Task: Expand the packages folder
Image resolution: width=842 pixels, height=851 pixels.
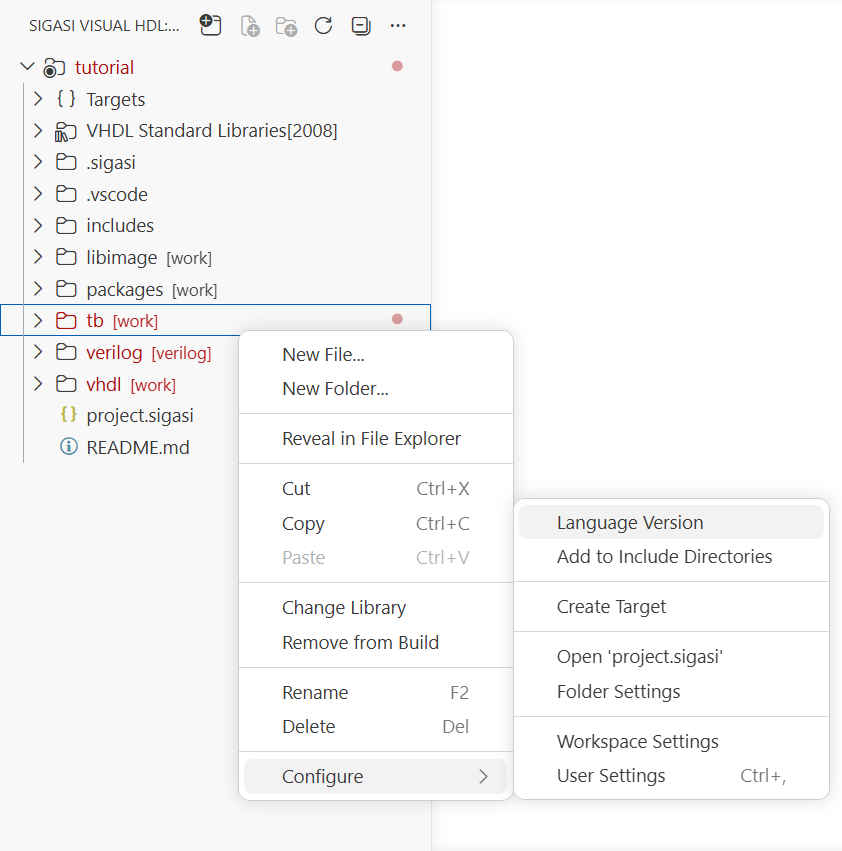Action: click(38, 289)
